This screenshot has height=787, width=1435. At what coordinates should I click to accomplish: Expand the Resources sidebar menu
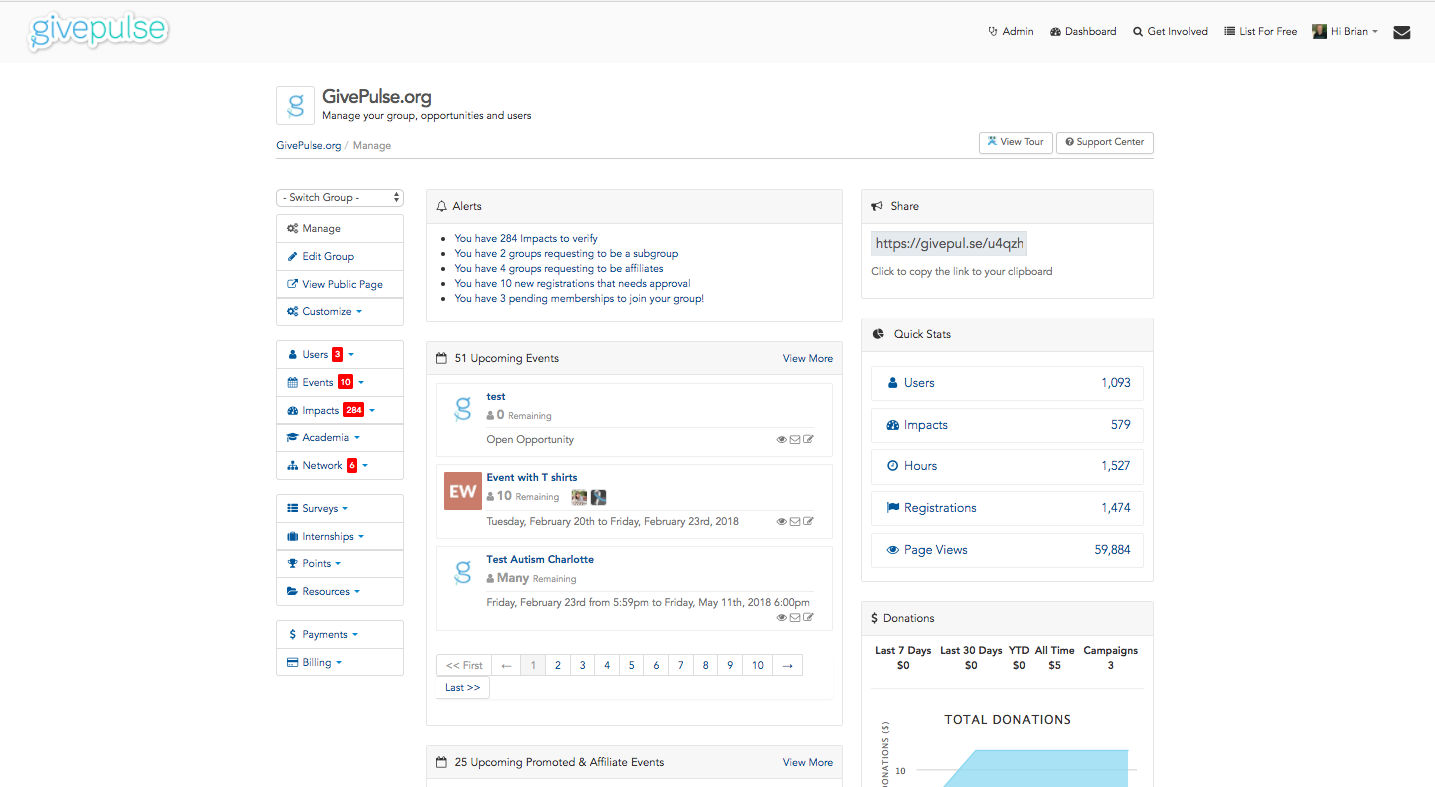(340, 591)
